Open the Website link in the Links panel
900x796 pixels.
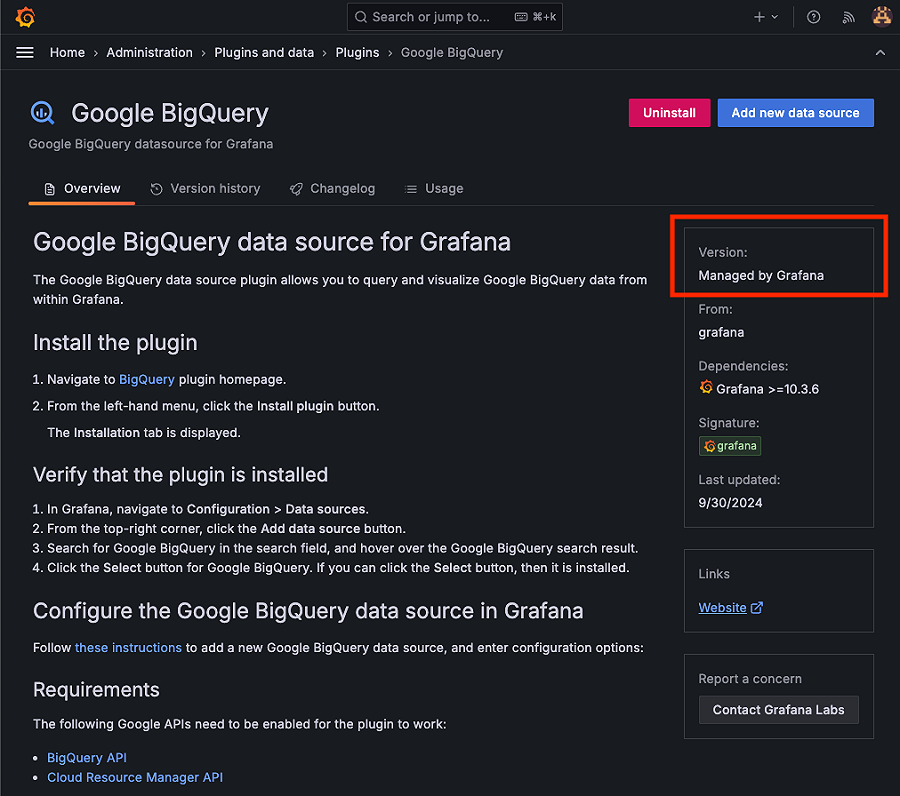tap(722, 607)
